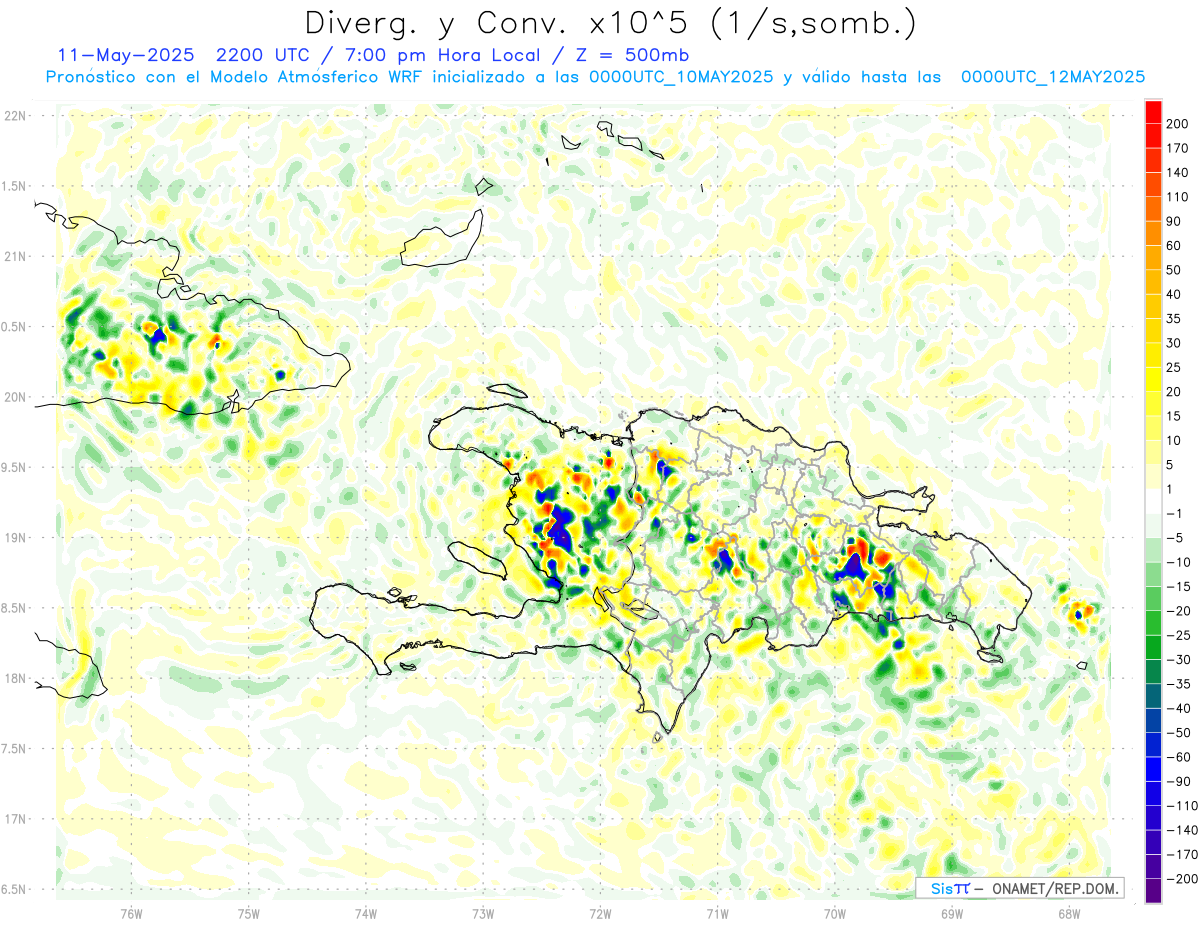Screen dimensions: 1200x927
Task: Click the '5' value on the color scale
Action: point(1171,465)
